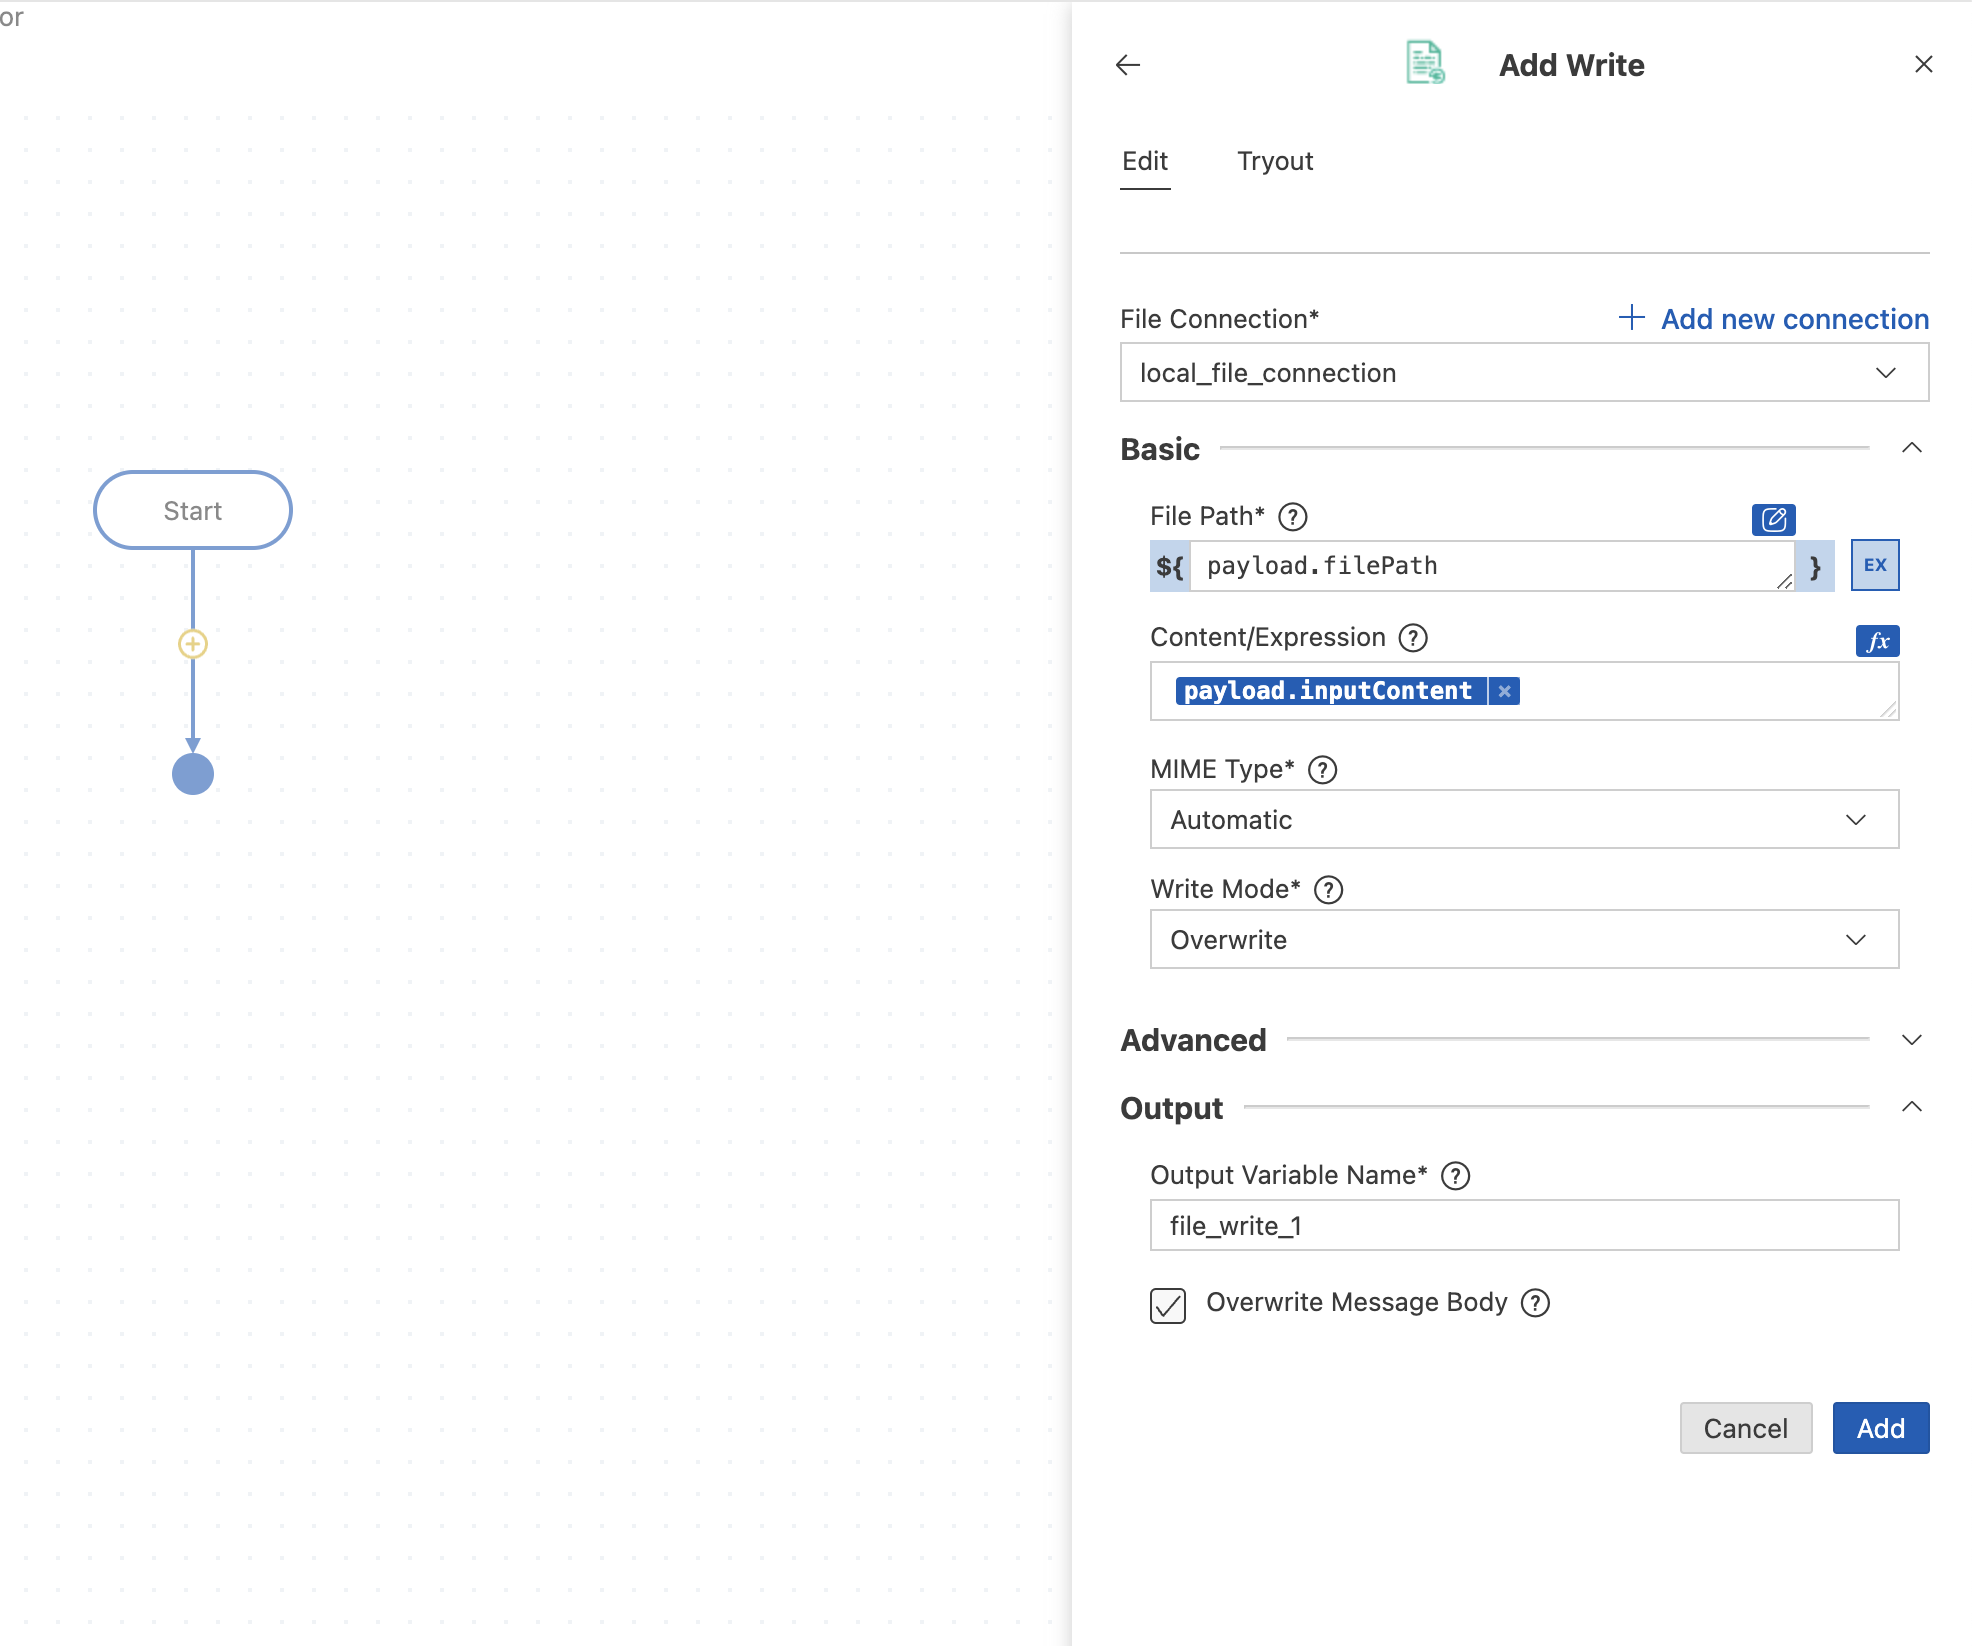
Task: Collapse the Basic section
Action: tap(1911, 448)
